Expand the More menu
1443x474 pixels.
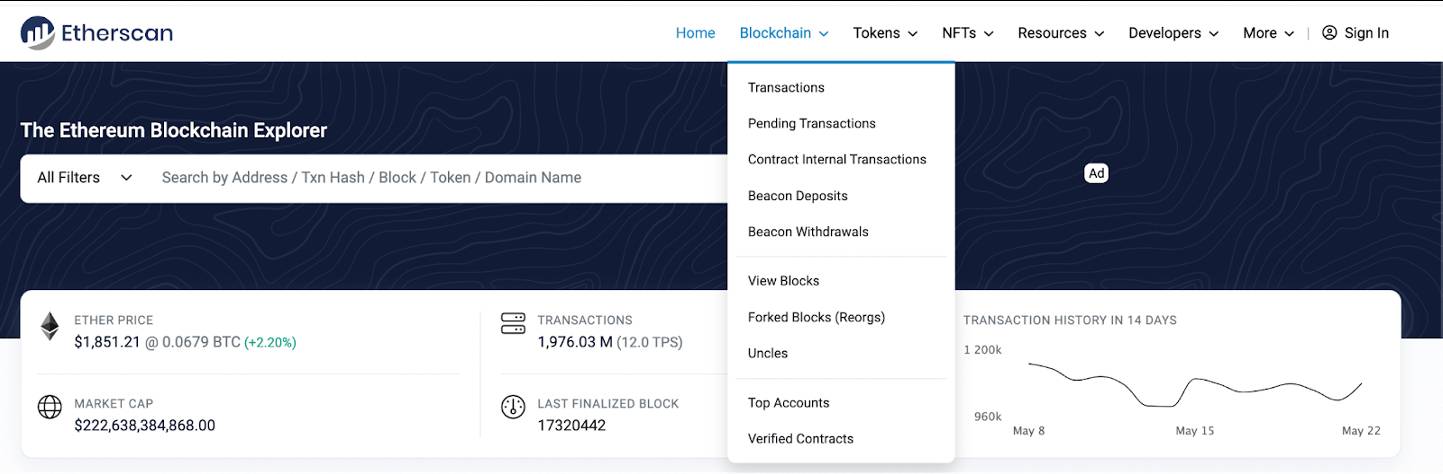[x=1269, y=33]
